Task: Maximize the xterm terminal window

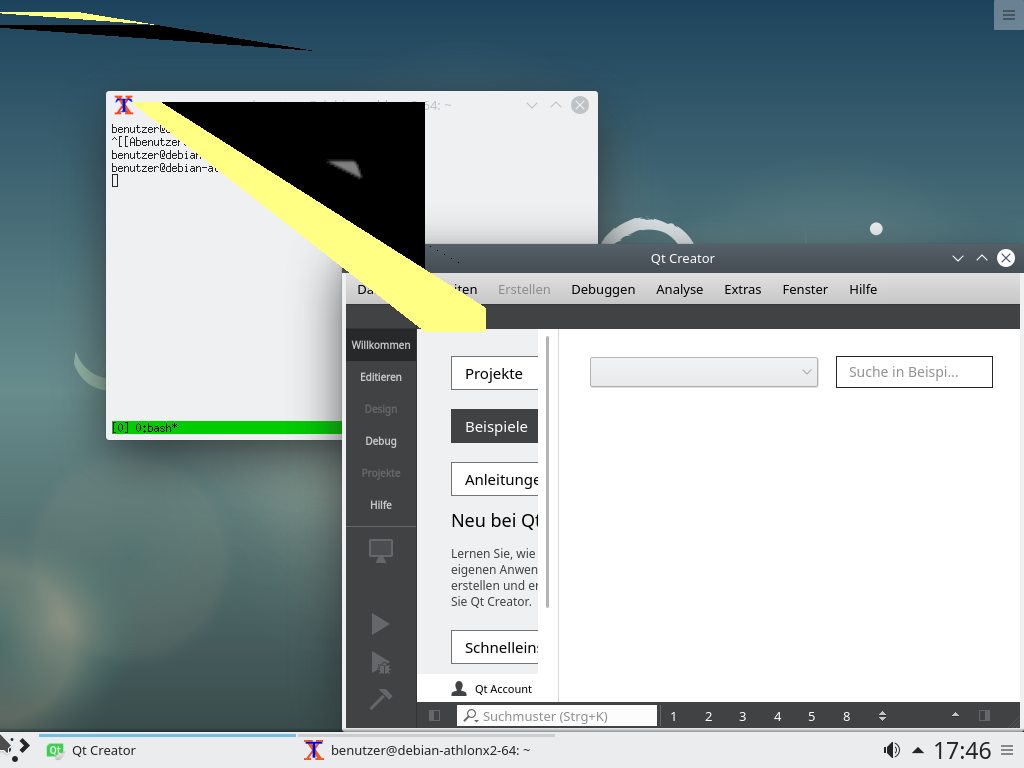Action: (x=556, y=105)
